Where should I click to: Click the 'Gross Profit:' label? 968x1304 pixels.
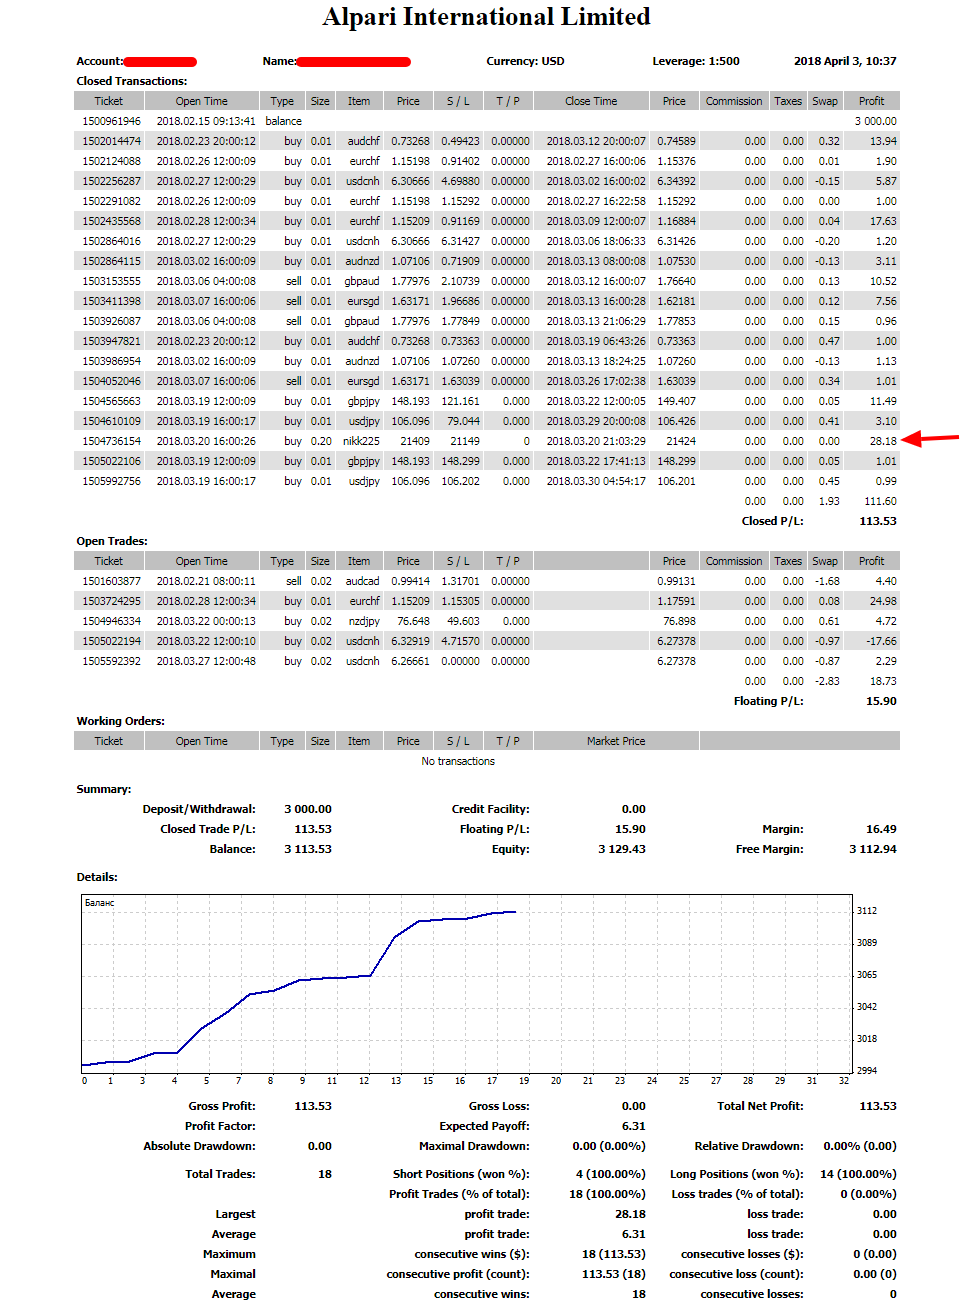click(x=222, y=1106)
